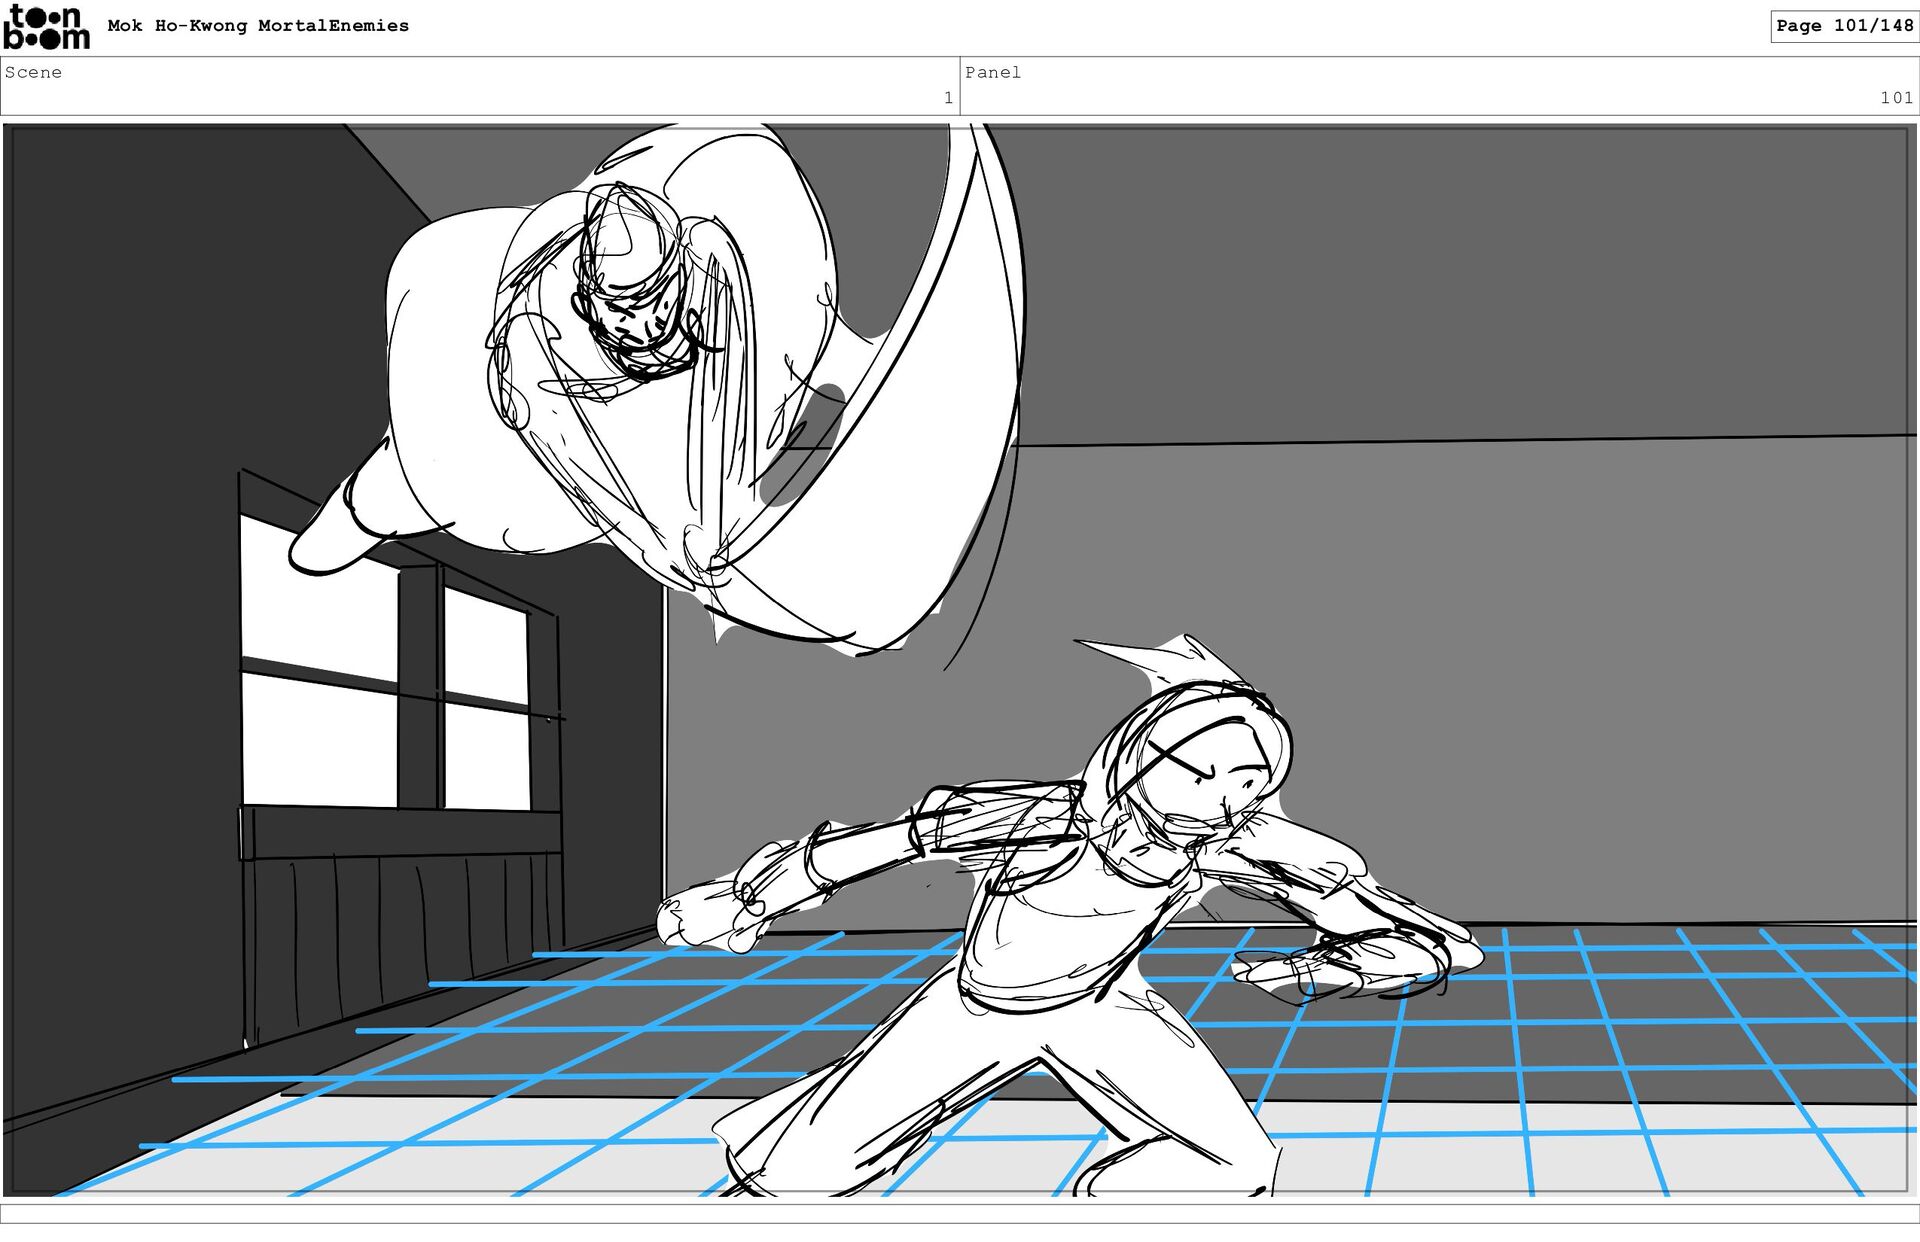
Task: Click the 'Page 101/148' box
Action: coord(1844,26)
